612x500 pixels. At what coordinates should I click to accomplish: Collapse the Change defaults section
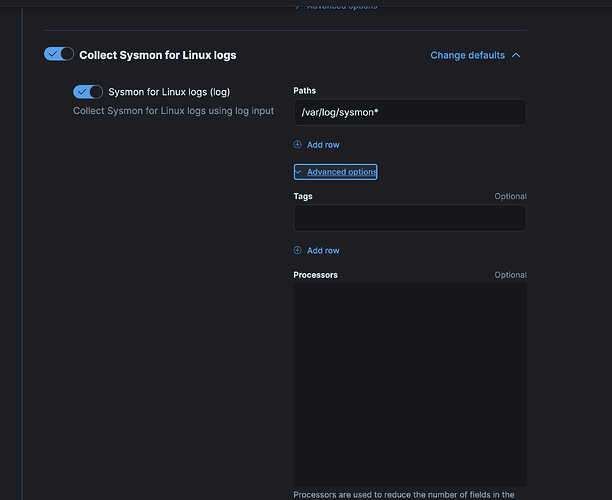point(475,55)
